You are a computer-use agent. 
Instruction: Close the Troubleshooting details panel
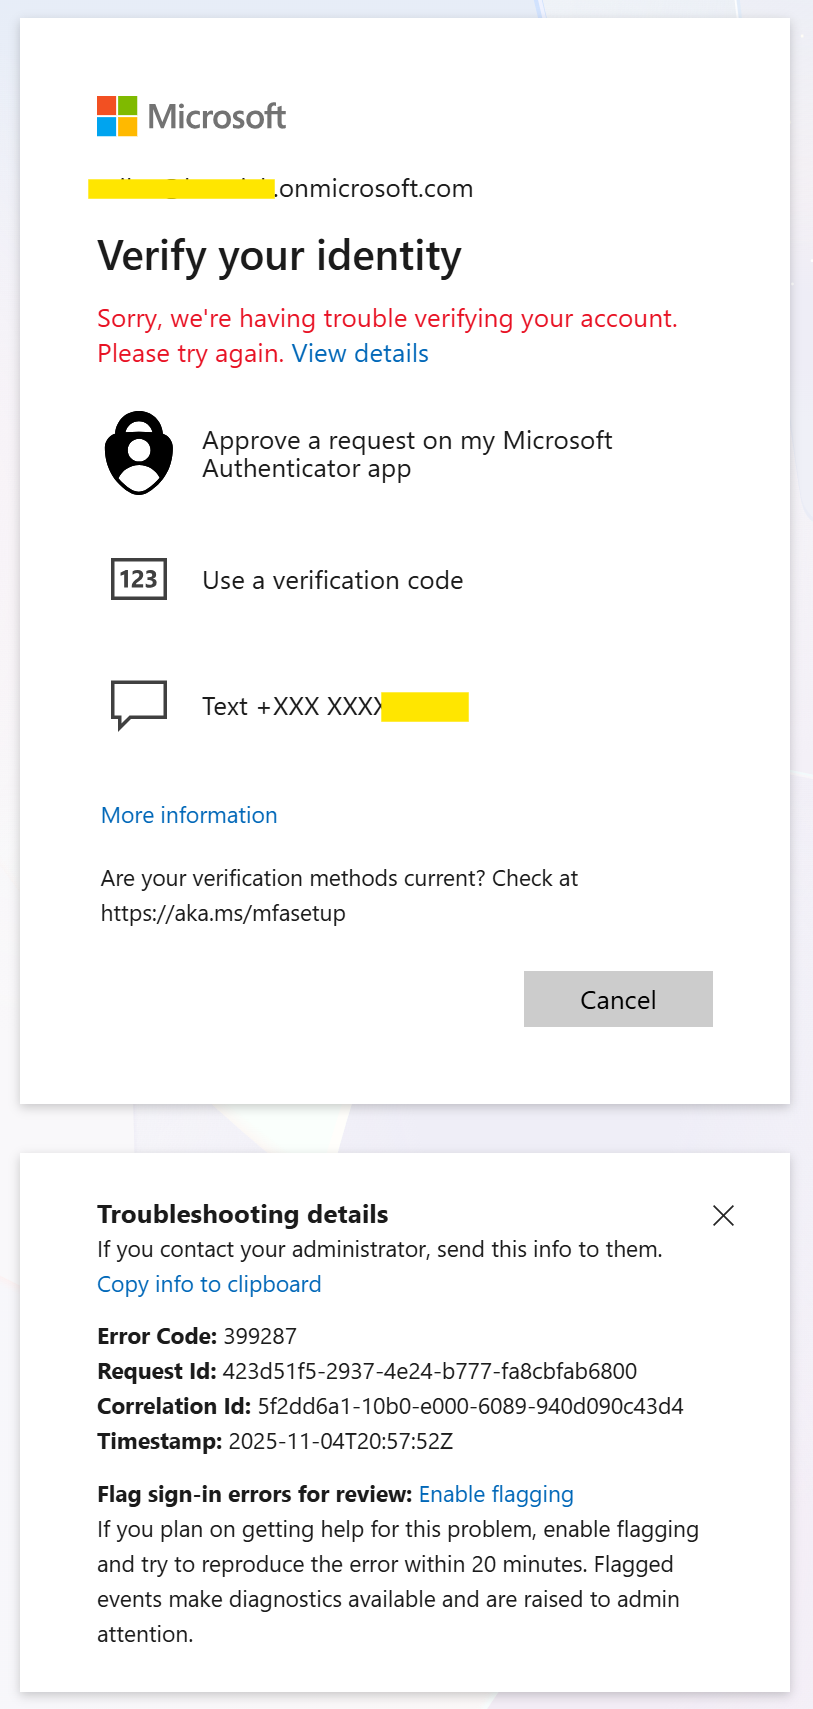point(723,1215)
